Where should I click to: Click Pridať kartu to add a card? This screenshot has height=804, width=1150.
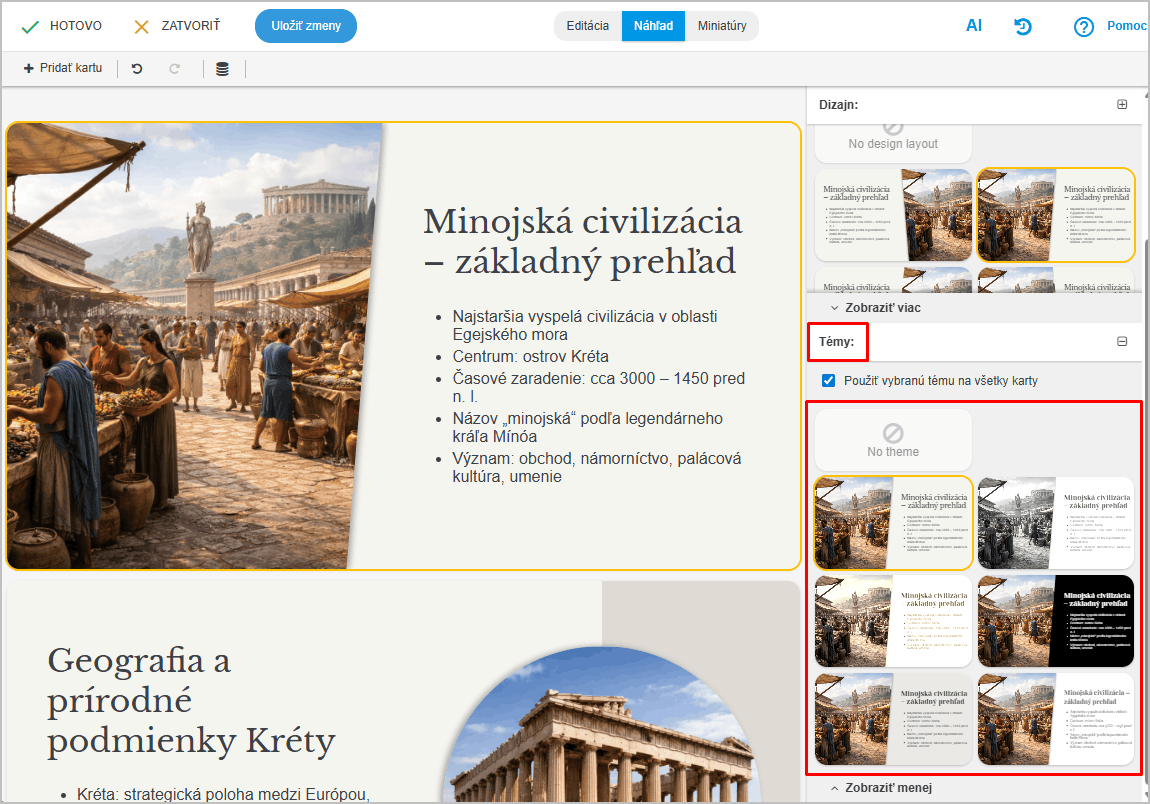click(x=63, y=69)
